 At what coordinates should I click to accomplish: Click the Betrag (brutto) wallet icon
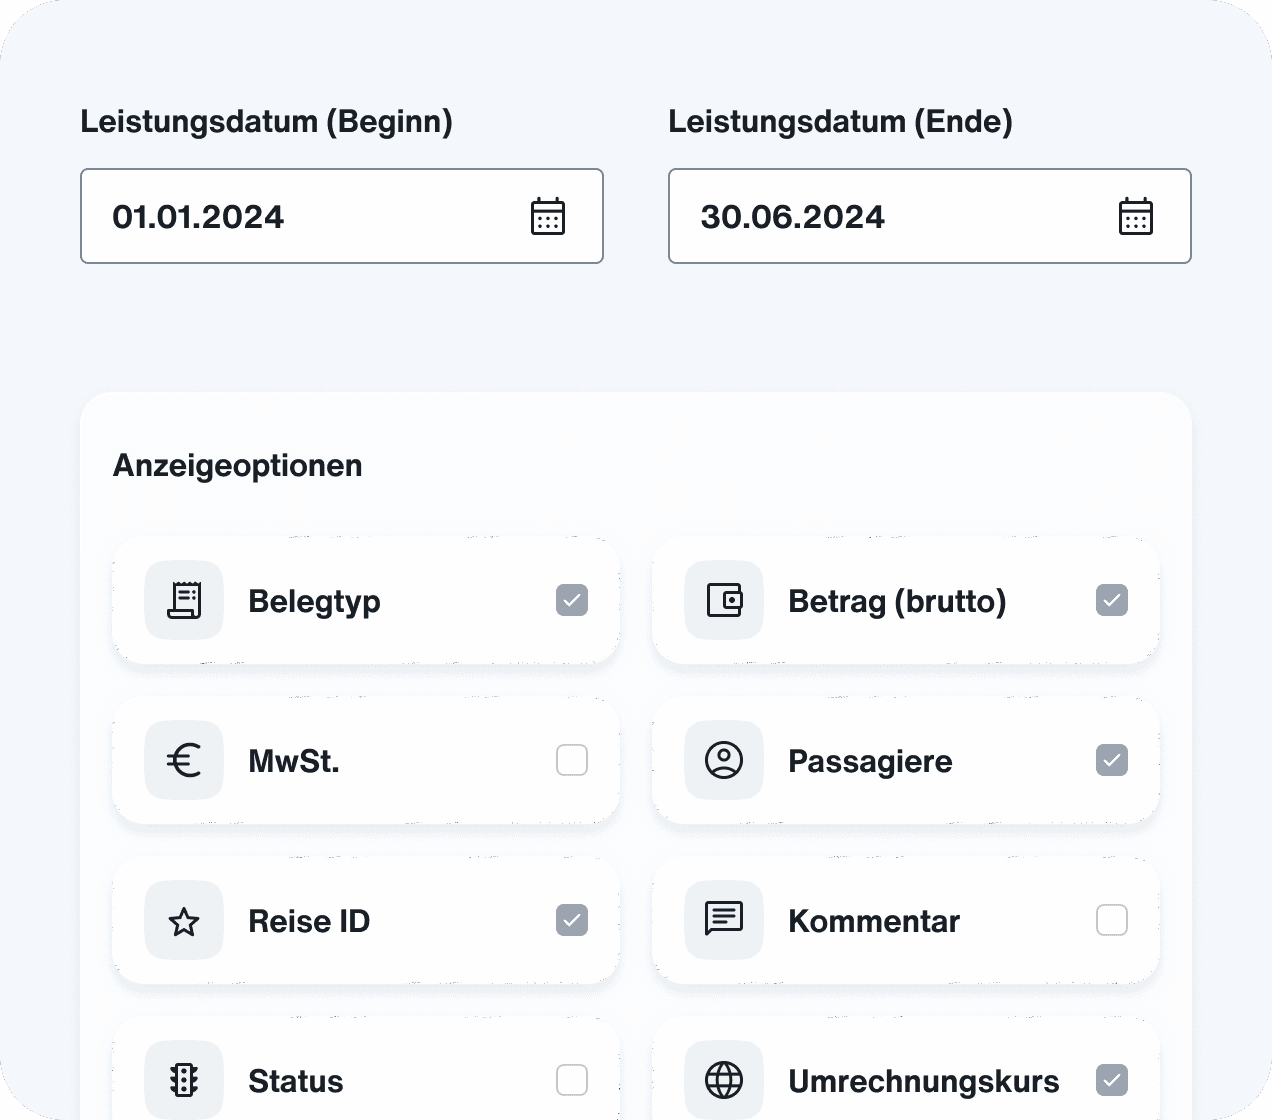[724, 600]
